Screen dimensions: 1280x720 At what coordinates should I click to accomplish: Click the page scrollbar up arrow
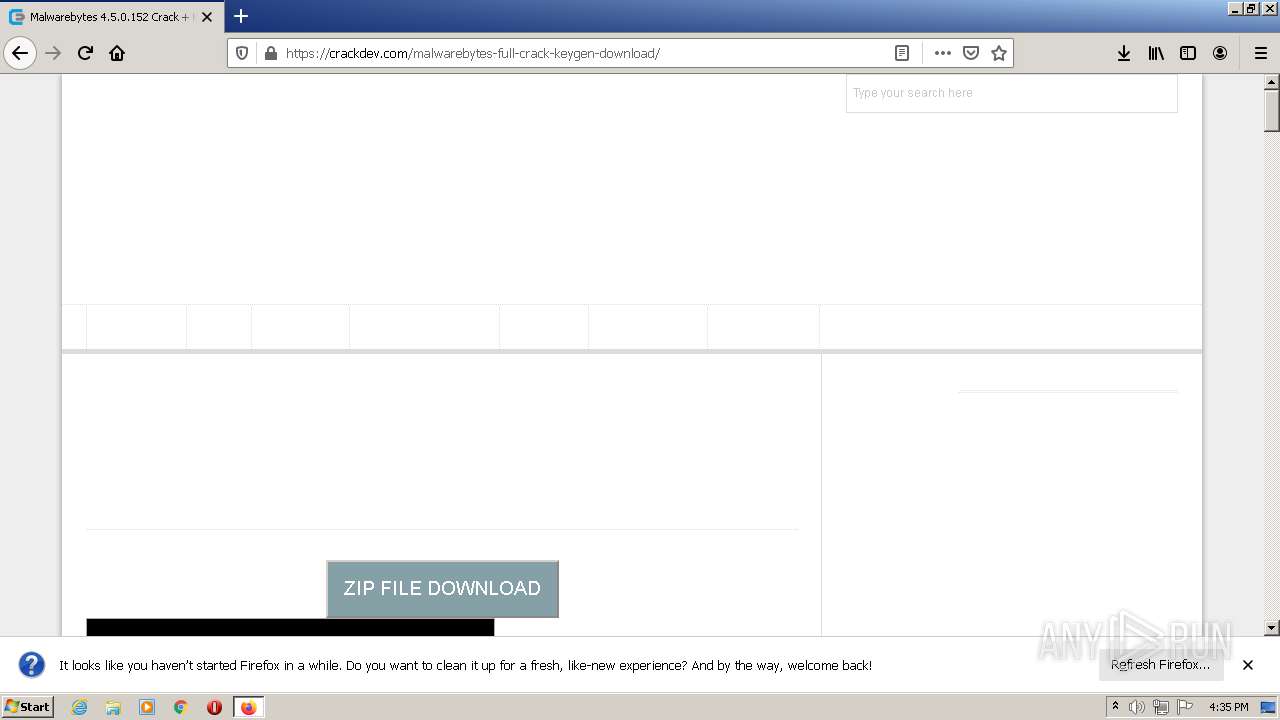[1272, 82]
